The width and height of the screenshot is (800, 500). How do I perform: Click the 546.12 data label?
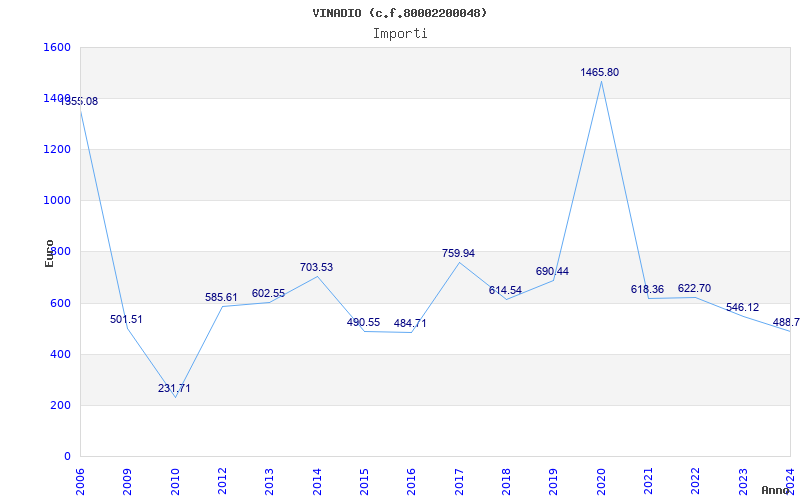coord(742,308)
